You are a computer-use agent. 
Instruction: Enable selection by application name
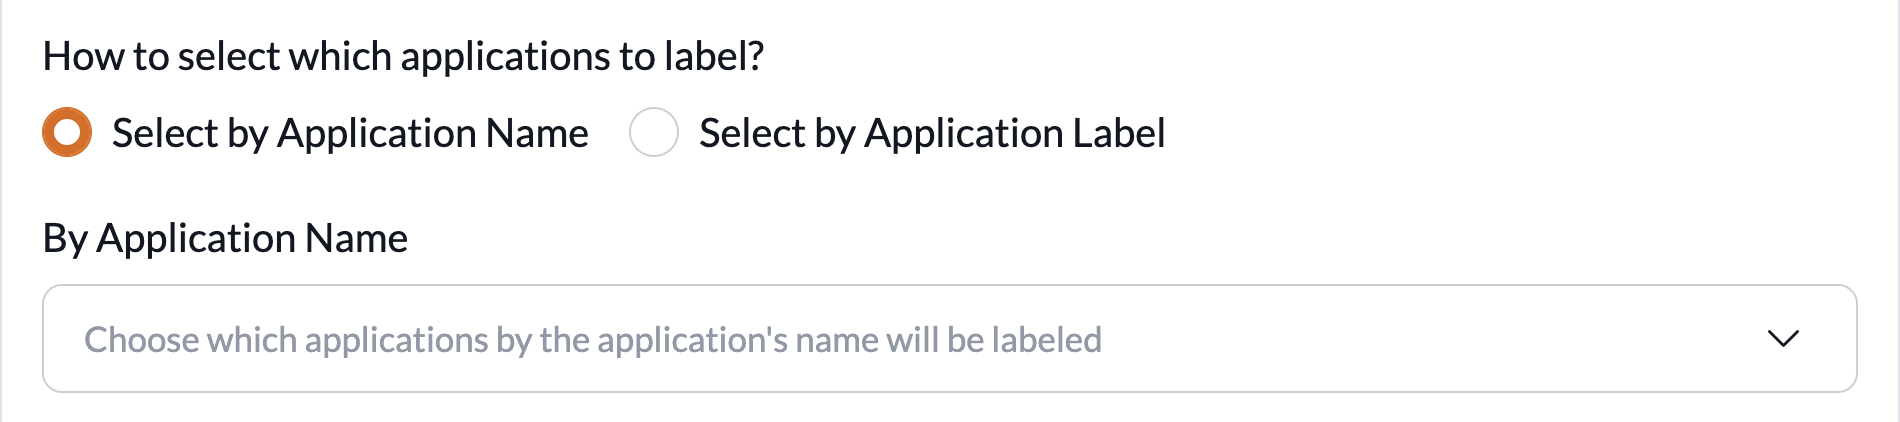(67, 133)
